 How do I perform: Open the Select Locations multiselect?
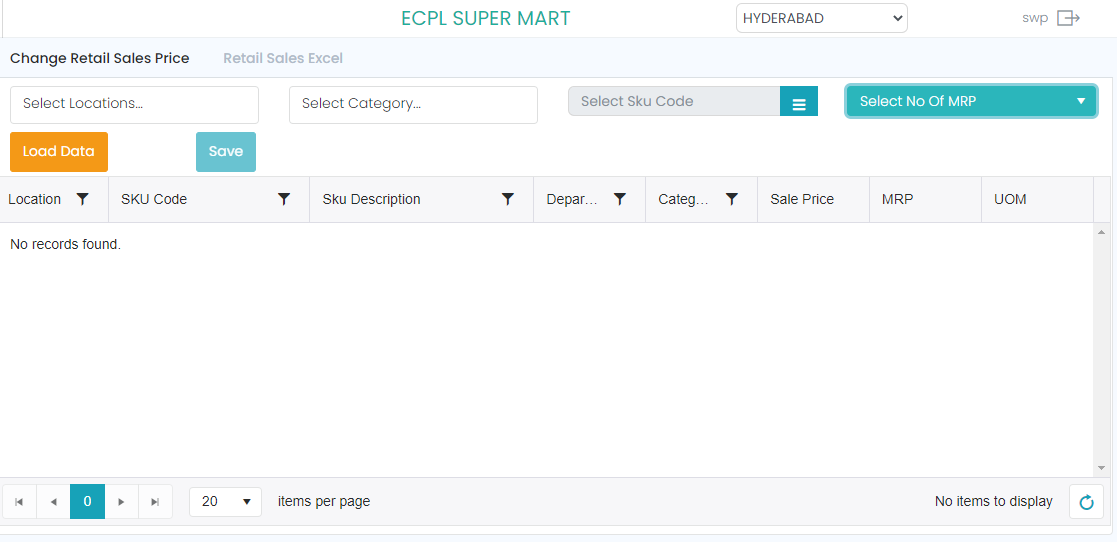pos(134,105)
